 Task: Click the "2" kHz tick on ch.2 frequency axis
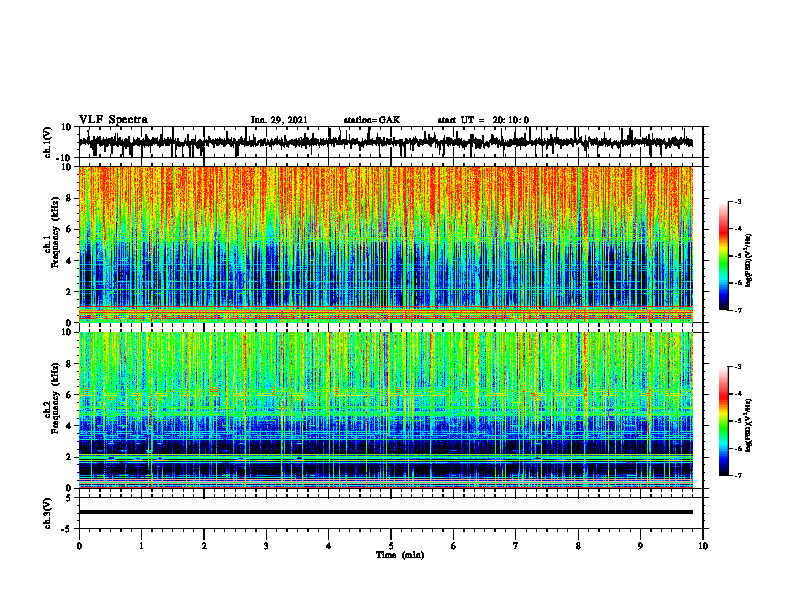(69, 457)
